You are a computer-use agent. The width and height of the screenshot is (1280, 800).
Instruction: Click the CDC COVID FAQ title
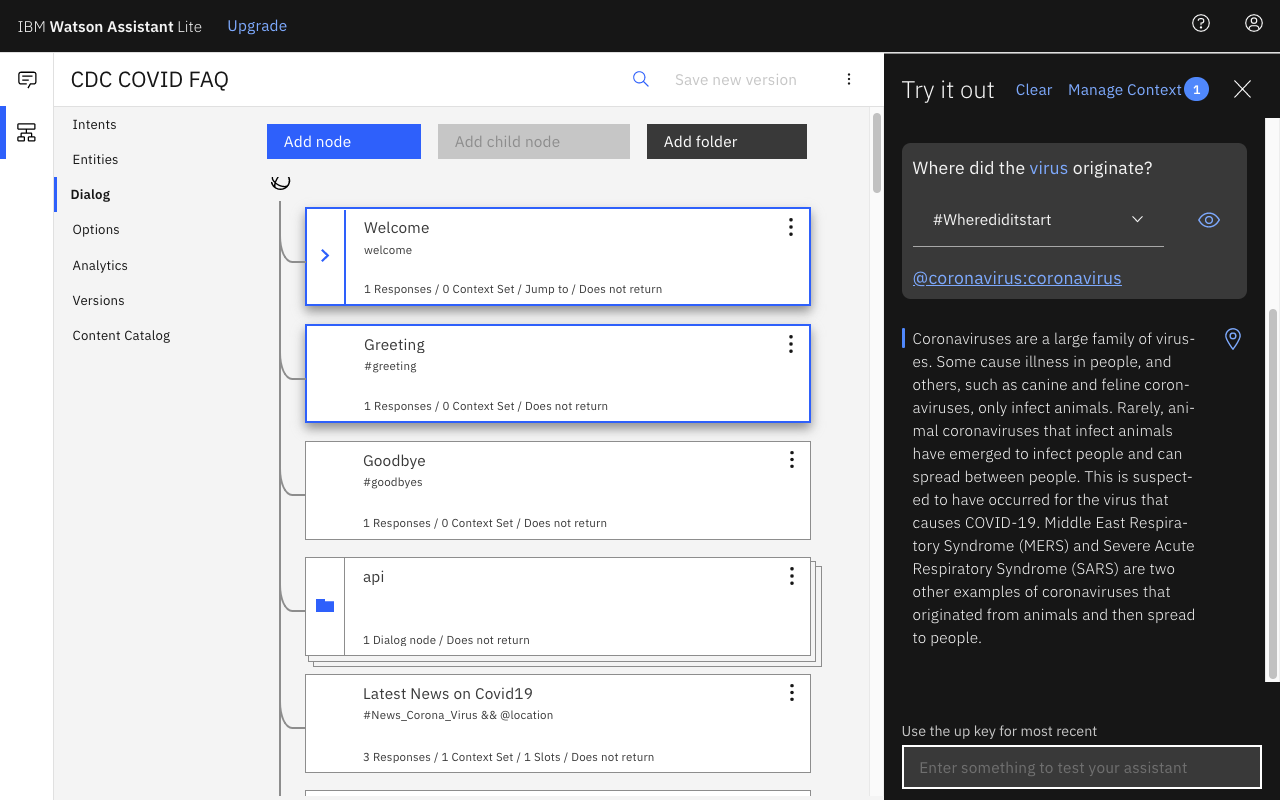[150, 80]
